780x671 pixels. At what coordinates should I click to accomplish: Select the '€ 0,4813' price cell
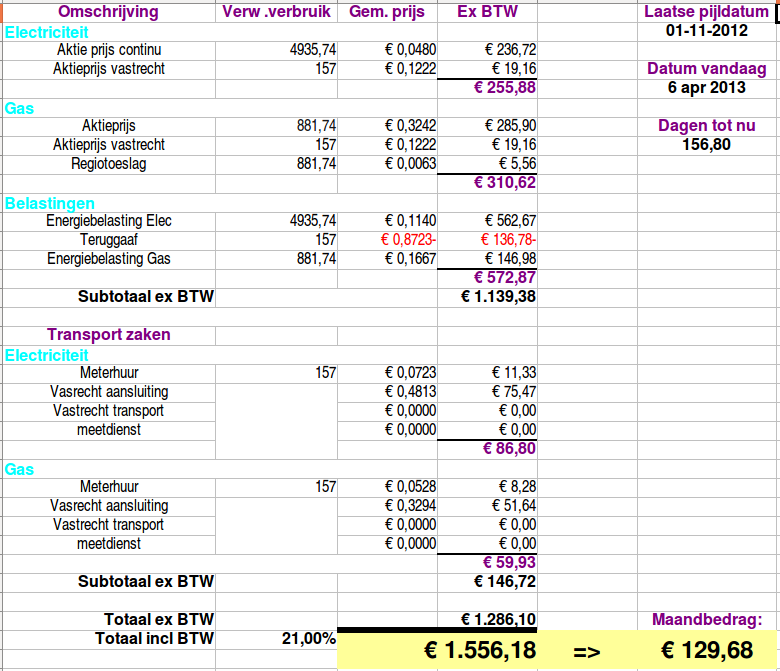pos(387,392)
